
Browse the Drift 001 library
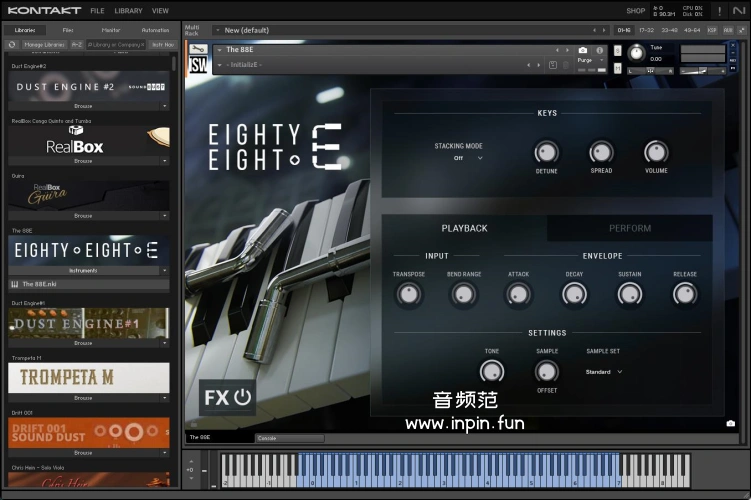(x=83, y=453)
